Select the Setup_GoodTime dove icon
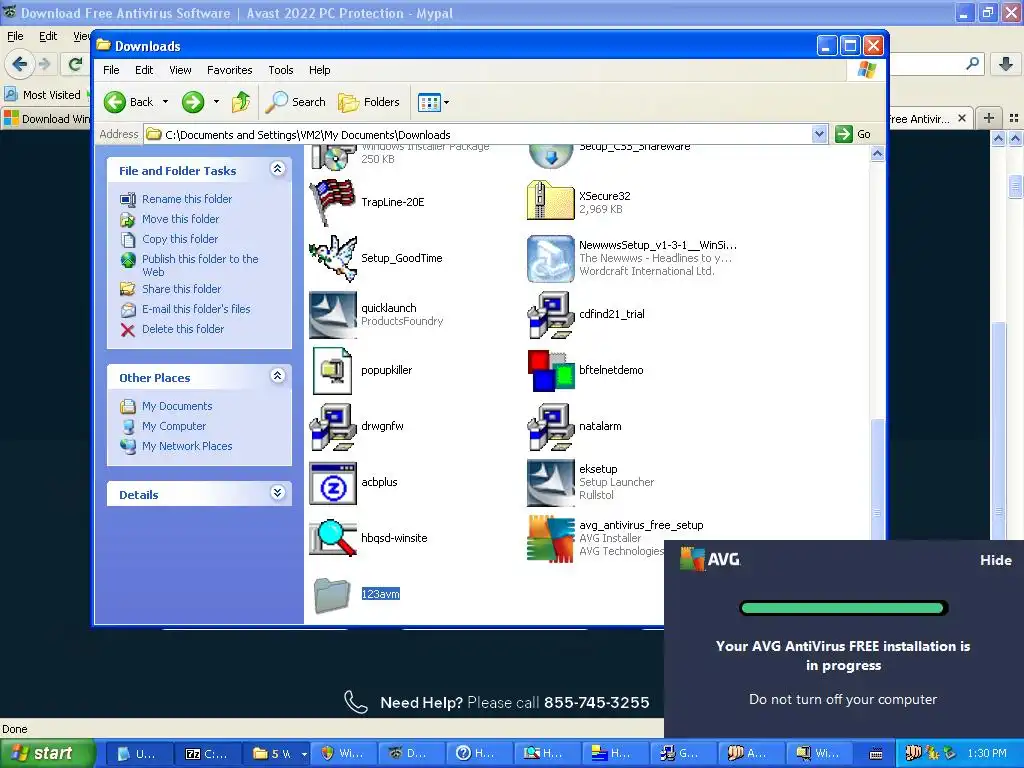Screen dimensions: 1024x768 pos(333,259)
